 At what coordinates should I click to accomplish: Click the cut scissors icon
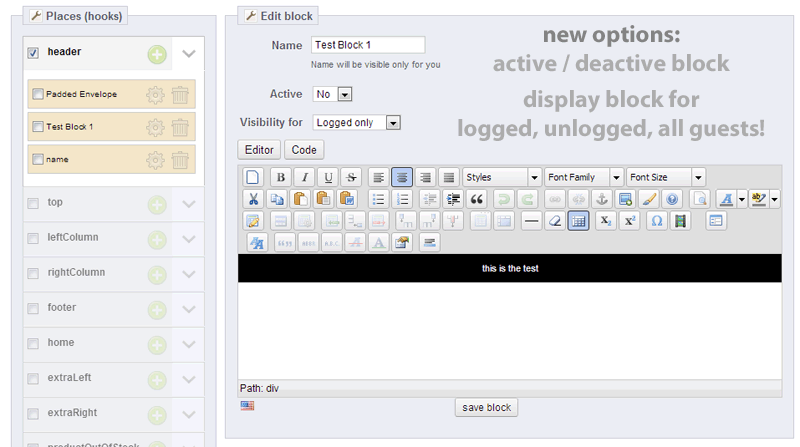254,199
